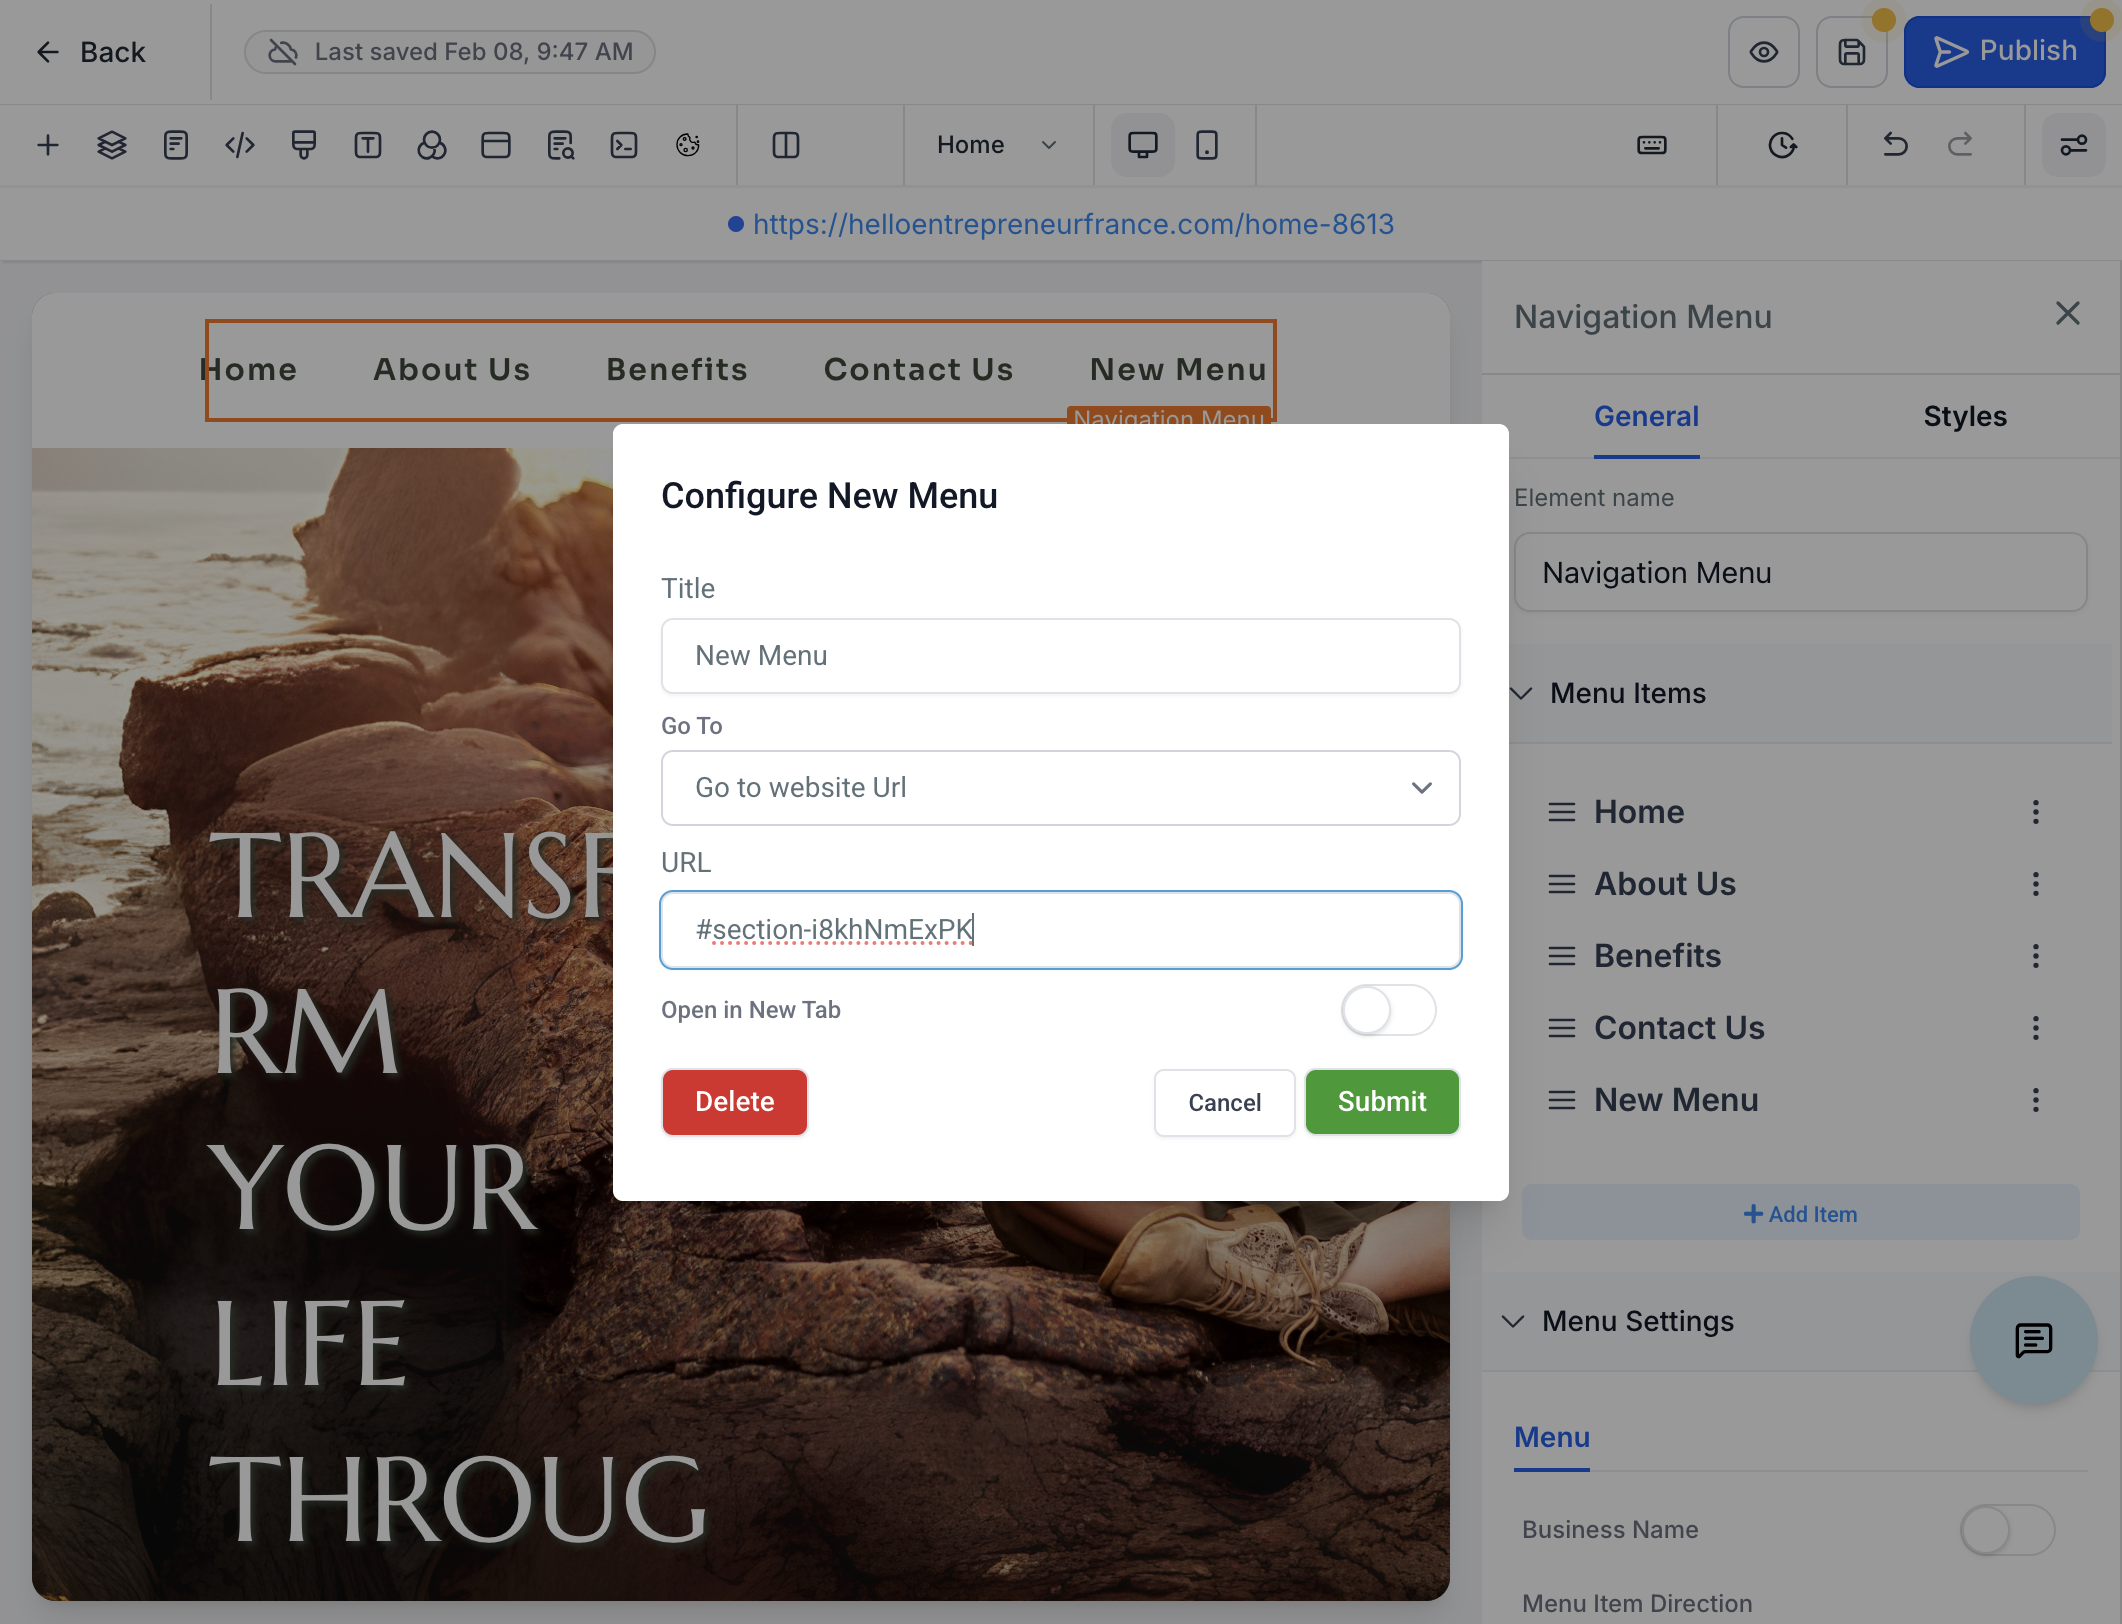This screenshot has height=1624, width=2122.
Task: Click the Add Item button
Action: [x=1800, y=1213]
